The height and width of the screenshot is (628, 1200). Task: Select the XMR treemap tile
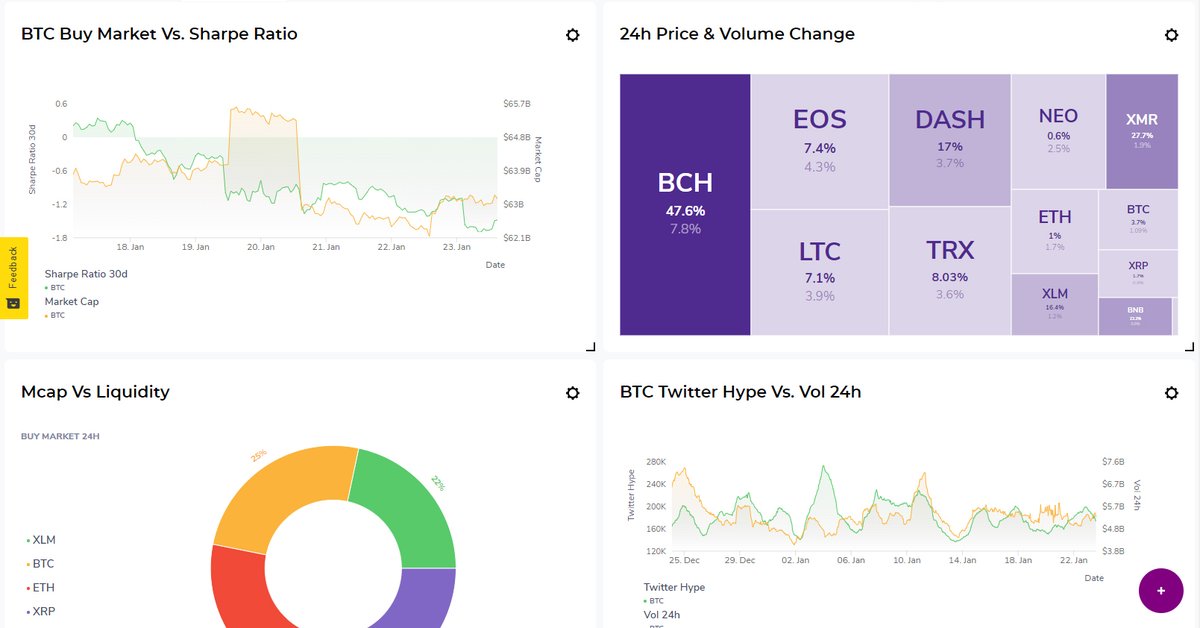coord(1141,131)
